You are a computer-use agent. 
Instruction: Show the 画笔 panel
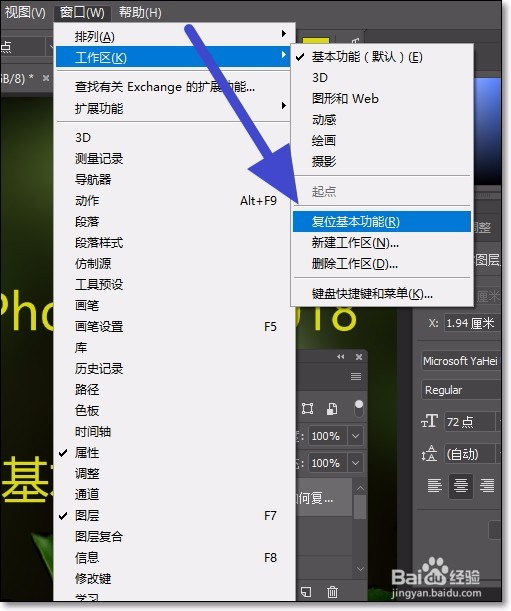point(174,306)
